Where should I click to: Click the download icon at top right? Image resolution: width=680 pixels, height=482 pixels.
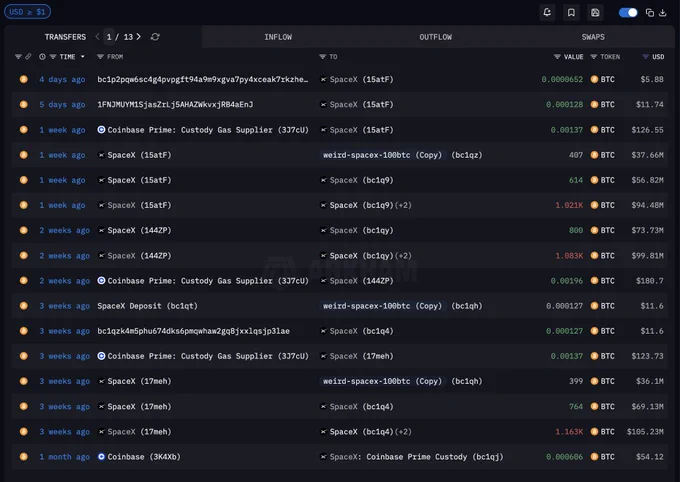[663, 13]
